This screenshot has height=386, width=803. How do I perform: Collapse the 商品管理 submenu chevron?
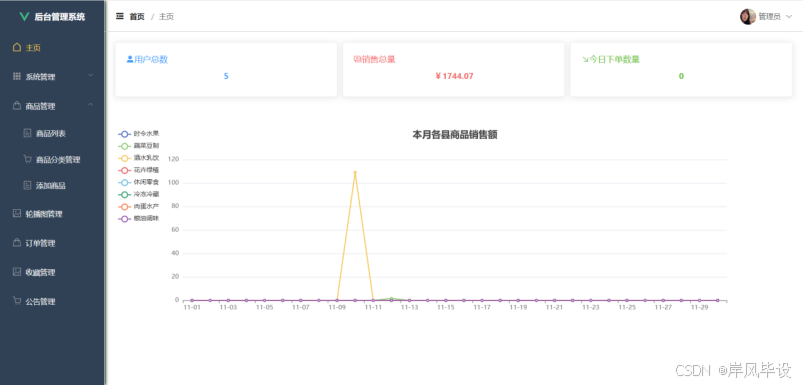[91, 105]
